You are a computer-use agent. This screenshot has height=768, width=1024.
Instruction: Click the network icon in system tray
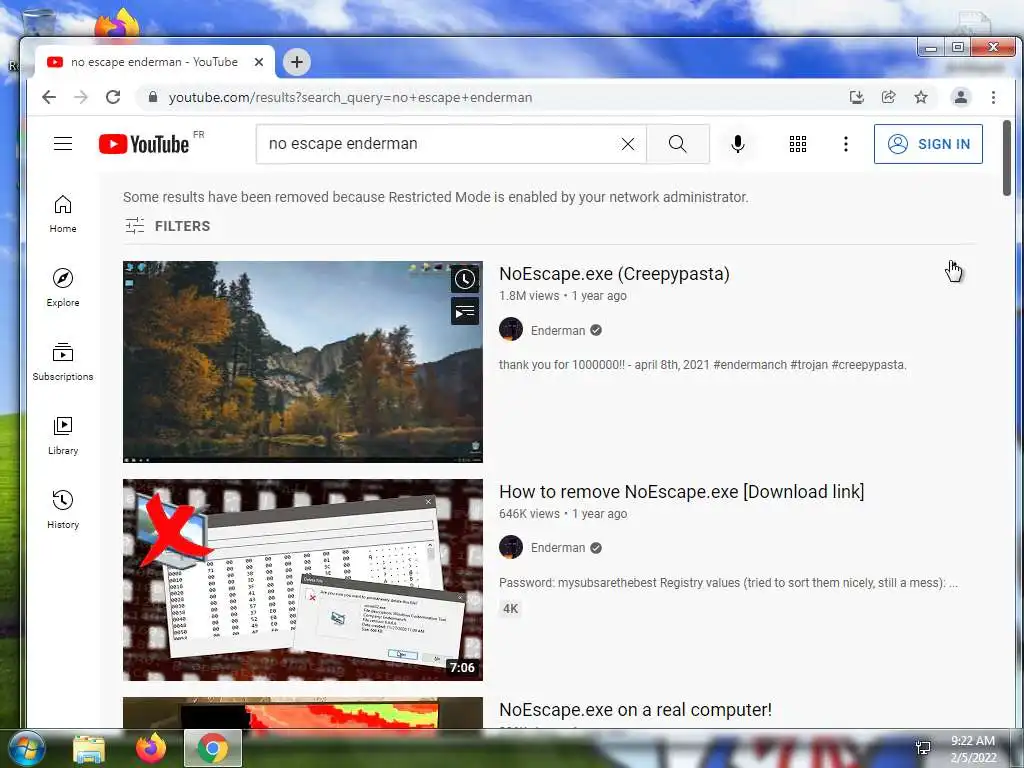point(923,748)
